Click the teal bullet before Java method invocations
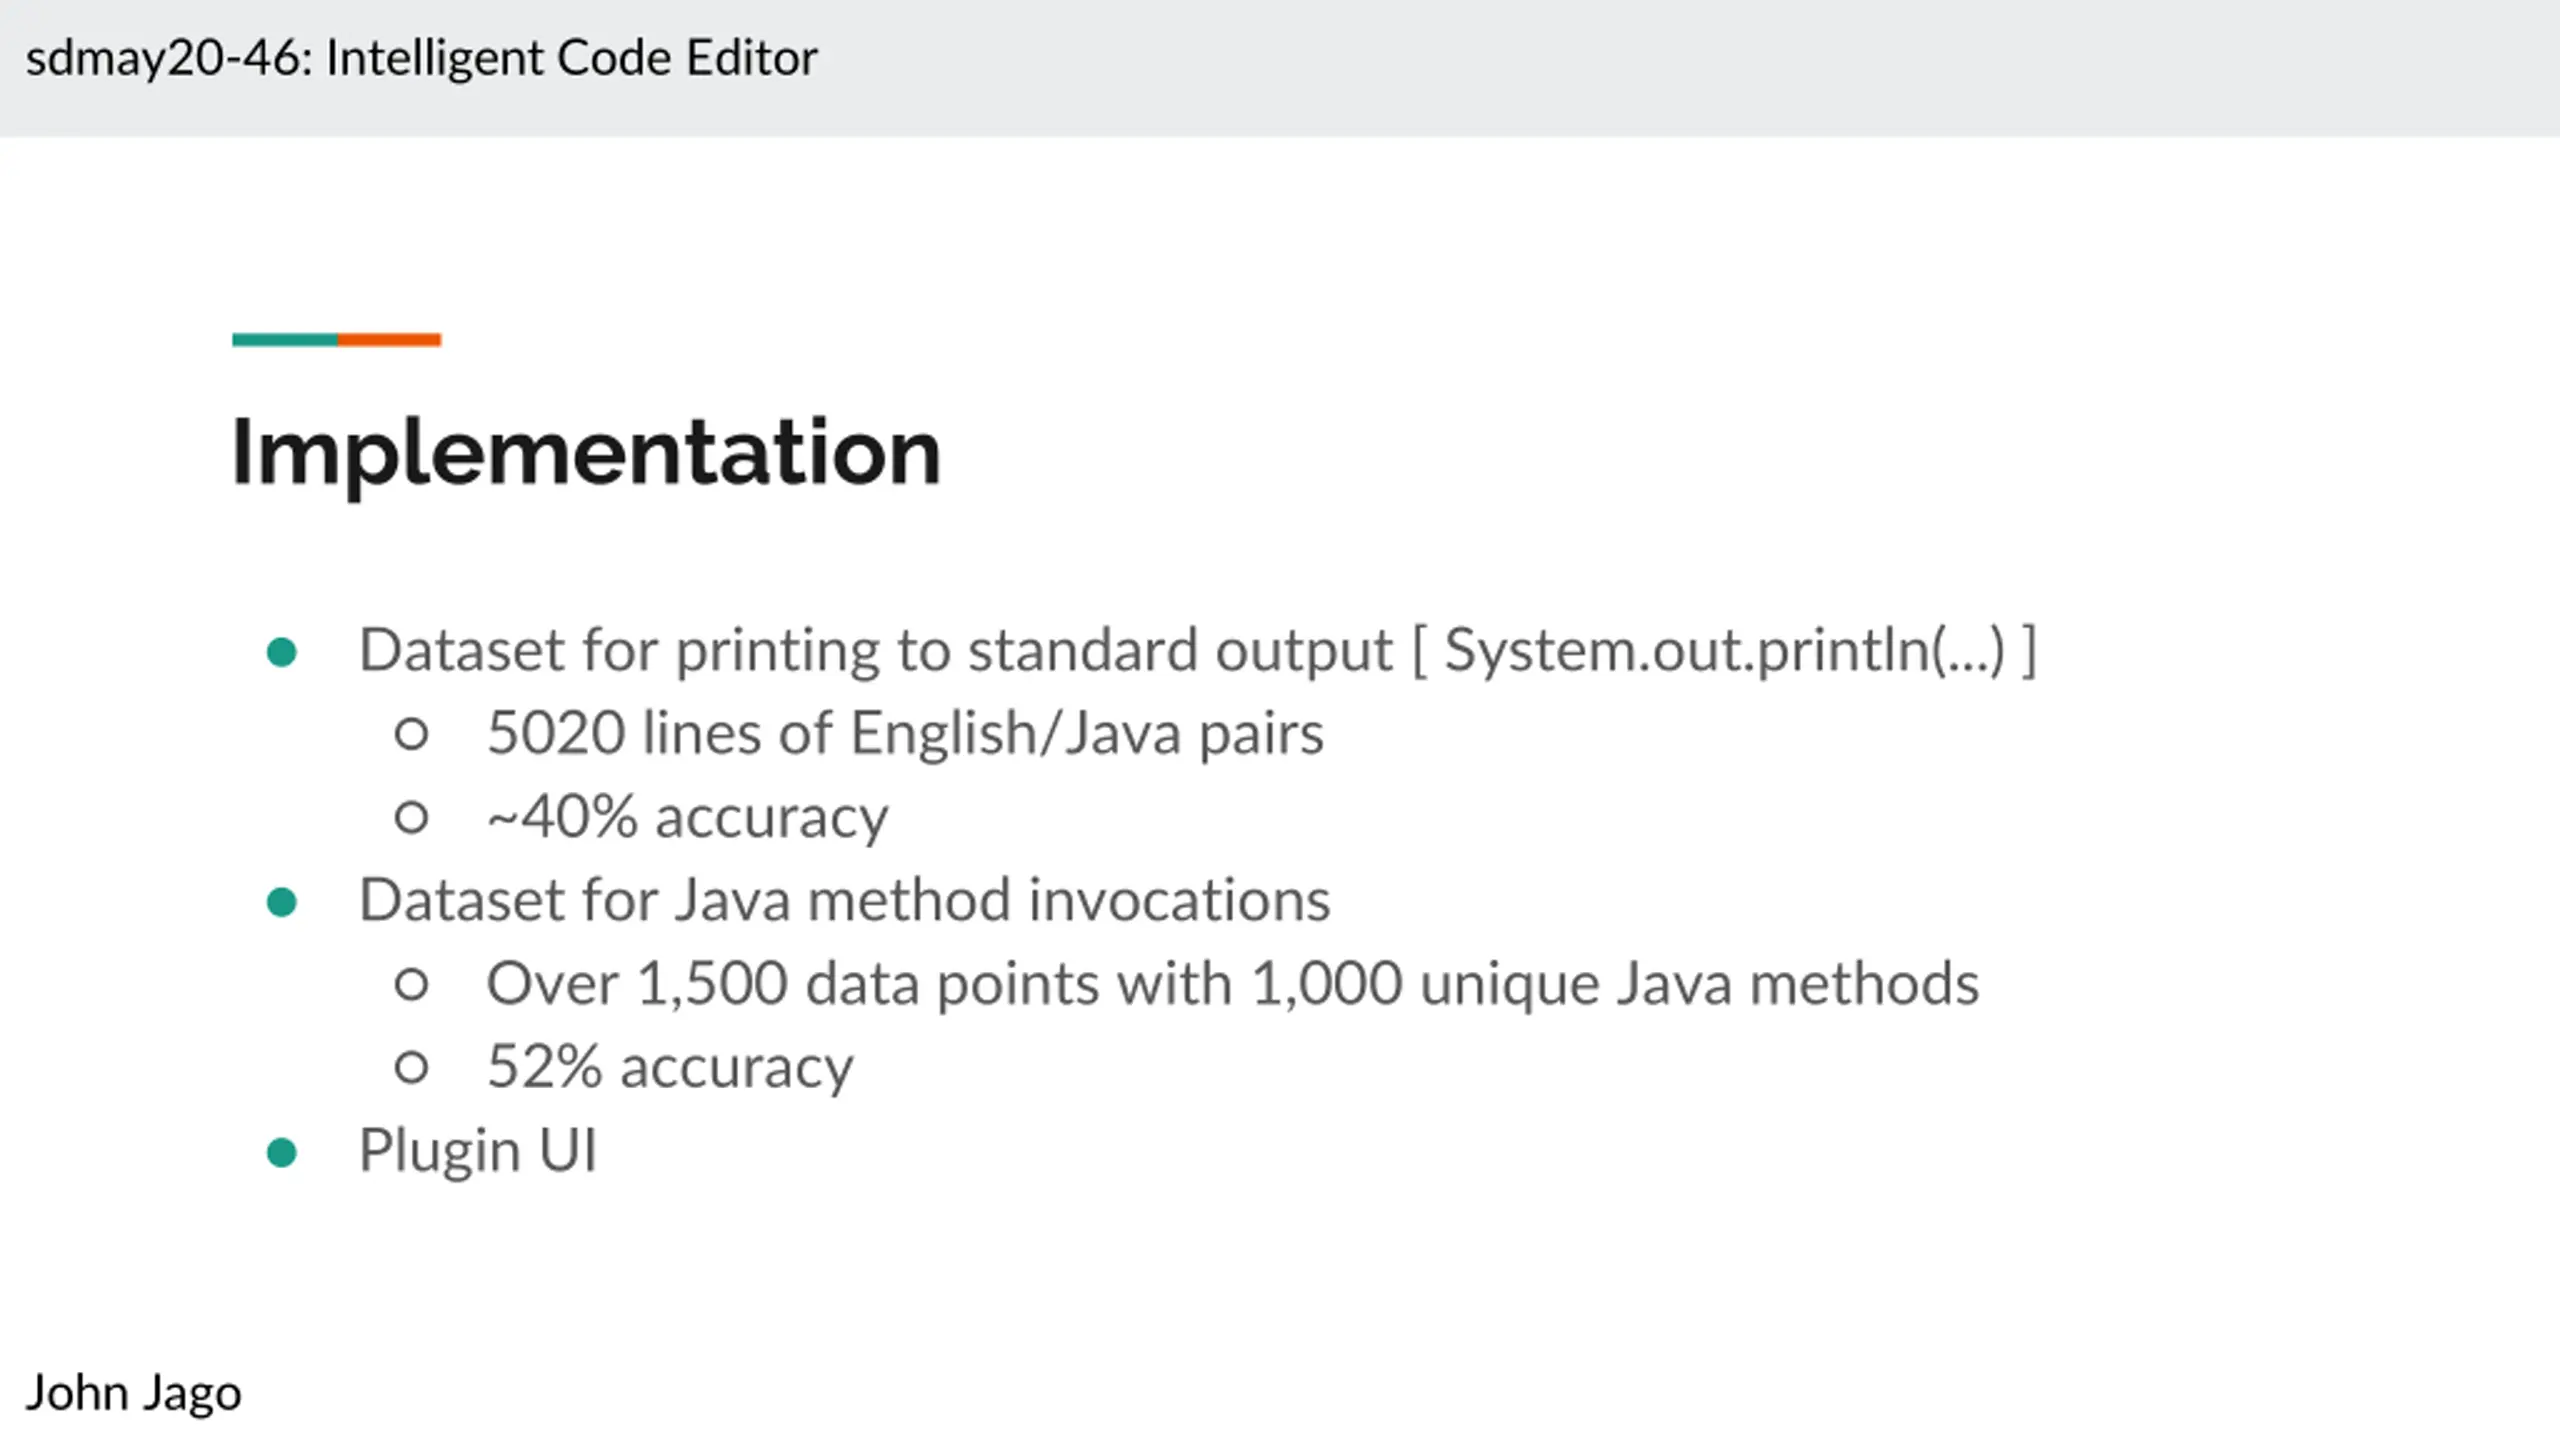The image size is (2560, 1440). (x=282, y=902)
